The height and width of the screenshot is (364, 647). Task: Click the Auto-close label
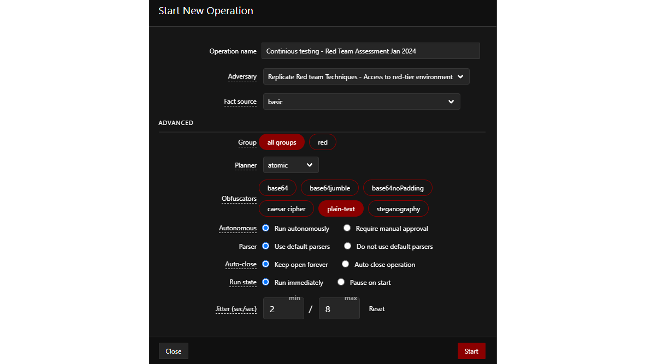point(241,264)
